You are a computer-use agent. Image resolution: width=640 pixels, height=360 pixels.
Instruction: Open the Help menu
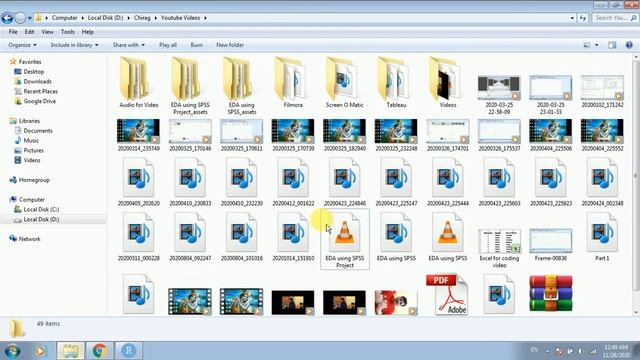pos(88,31)
